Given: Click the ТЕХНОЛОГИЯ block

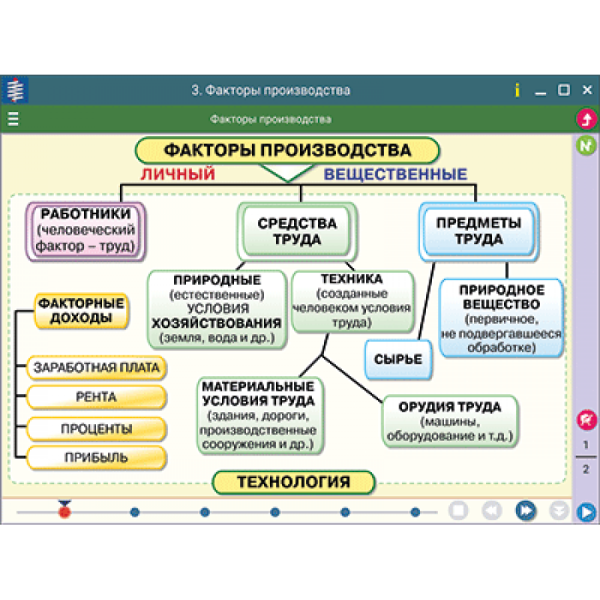Looking at the screenshot, I should pos(293,483).
